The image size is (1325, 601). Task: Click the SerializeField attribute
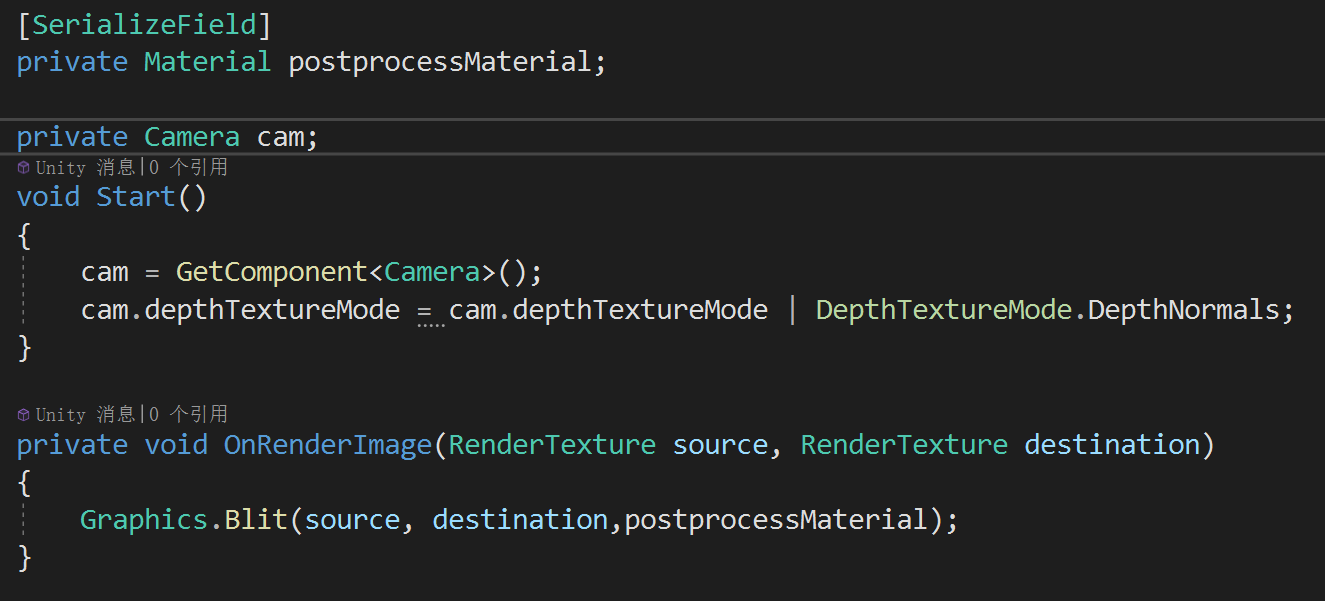point(144,25)
